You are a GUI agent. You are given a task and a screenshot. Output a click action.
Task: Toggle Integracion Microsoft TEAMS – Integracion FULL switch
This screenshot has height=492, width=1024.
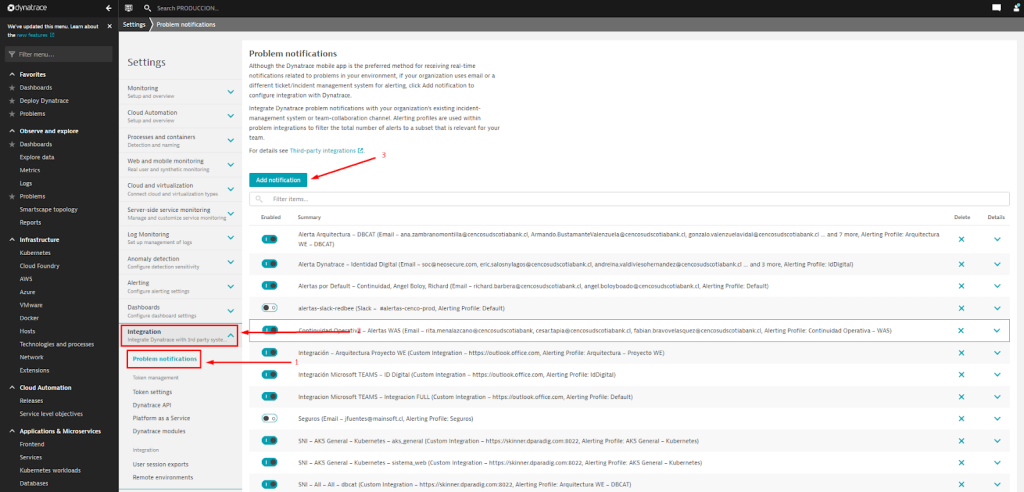(269, 397)
